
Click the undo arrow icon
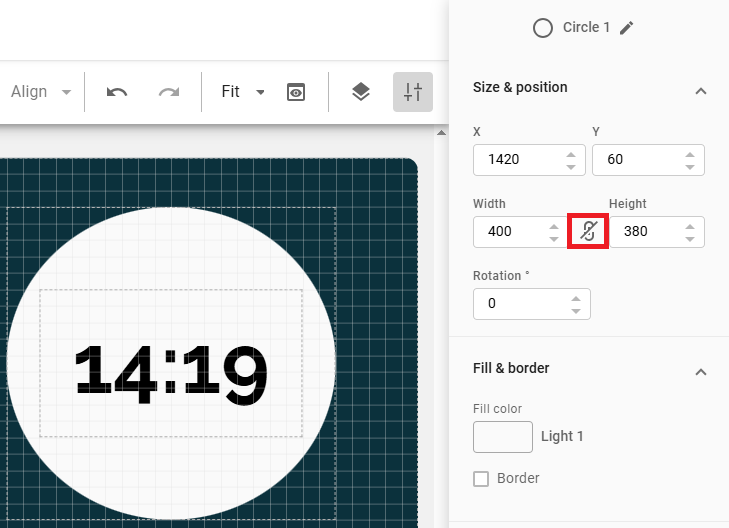(117, 92)
